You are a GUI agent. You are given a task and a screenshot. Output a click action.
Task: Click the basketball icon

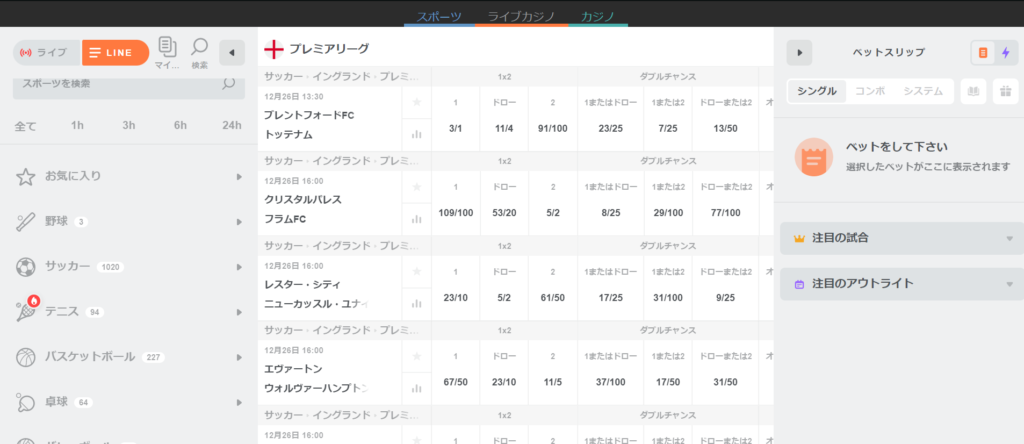(25, 357)
